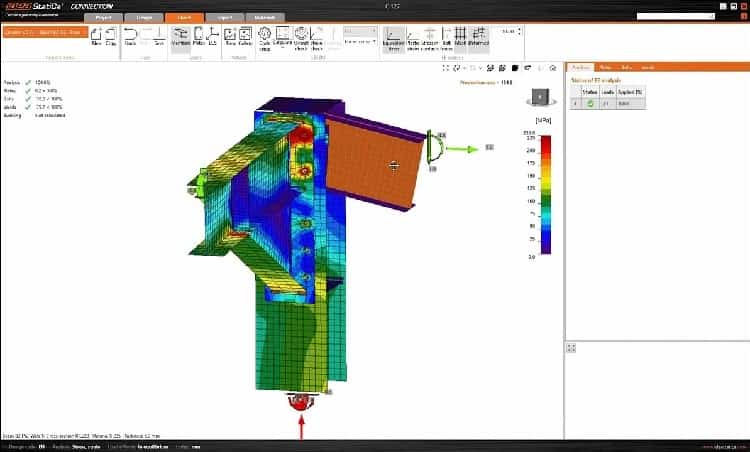Viewport: 750px width, 452px height.
Task: Expand the collapsed lower right panel
Action: tap(571, 348)
